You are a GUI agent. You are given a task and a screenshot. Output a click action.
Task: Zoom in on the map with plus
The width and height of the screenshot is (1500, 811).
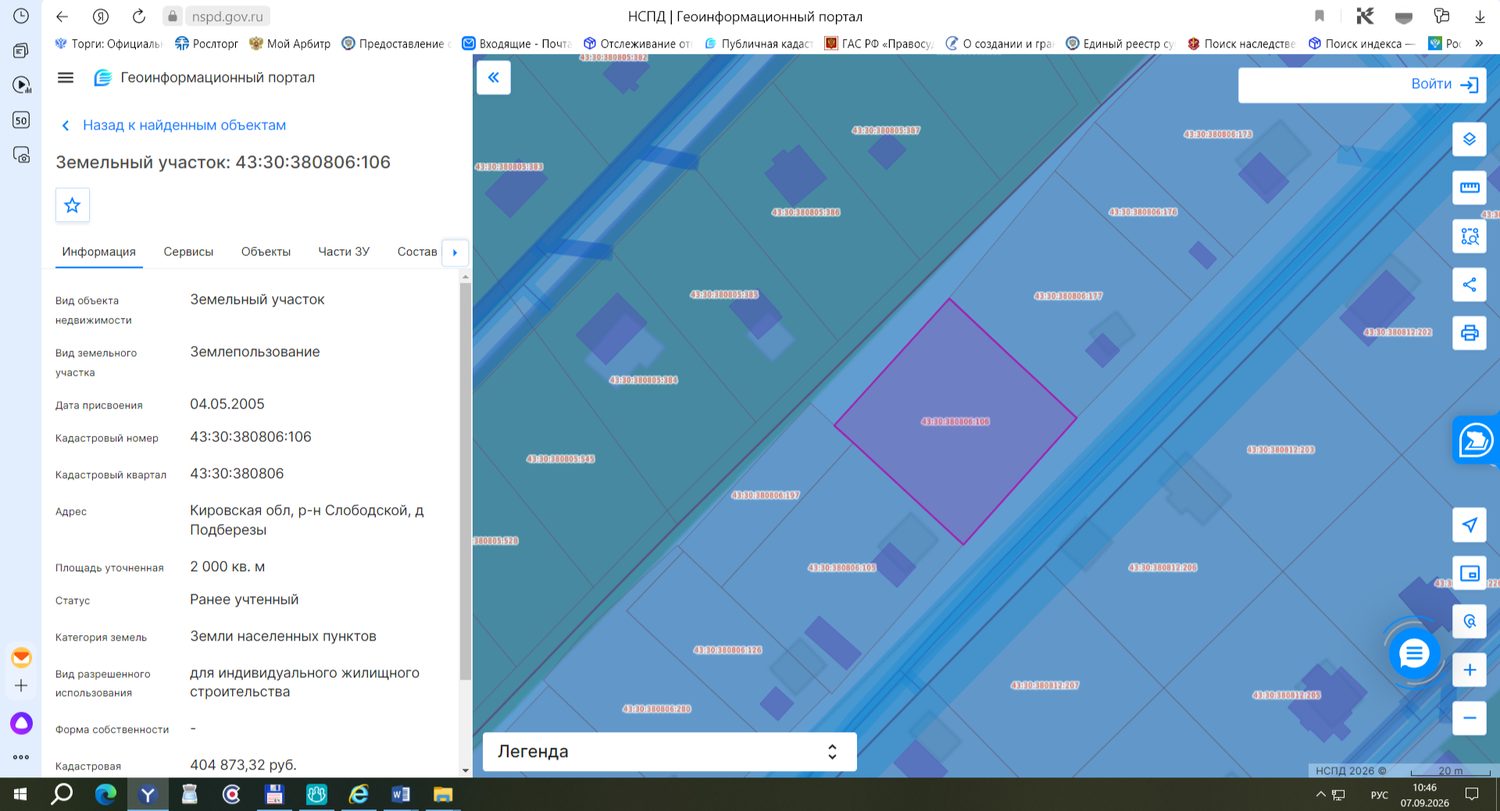pyautogui.click(x=1469, y=670)
